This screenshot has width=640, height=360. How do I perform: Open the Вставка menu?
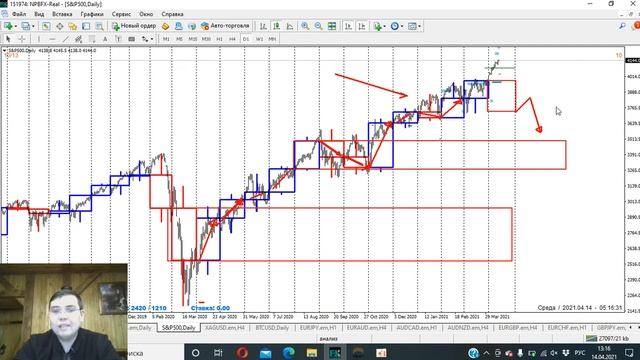62,14
